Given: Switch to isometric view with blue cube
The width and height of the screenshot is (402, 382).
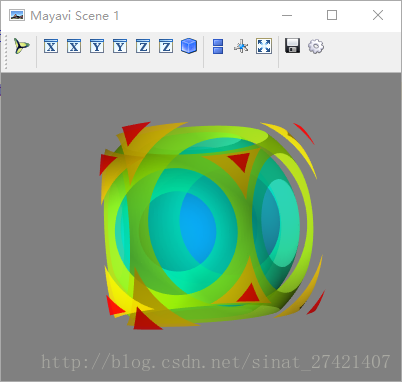Looking at the screenshot, I should pos(189,46).
